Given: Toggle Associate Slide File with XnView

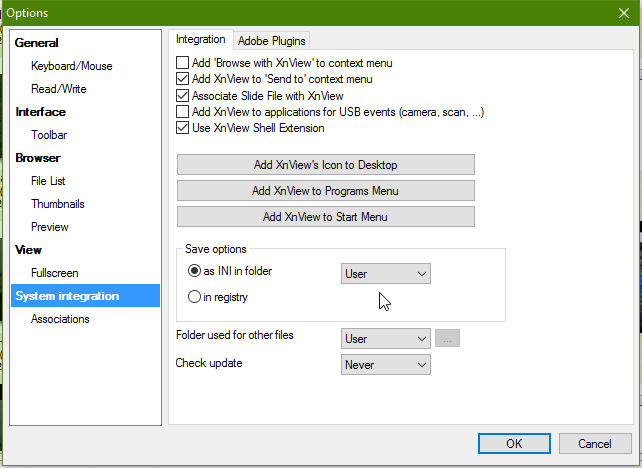Looking at the screenshot, I should pyautogui.click(x=182, y=96).
